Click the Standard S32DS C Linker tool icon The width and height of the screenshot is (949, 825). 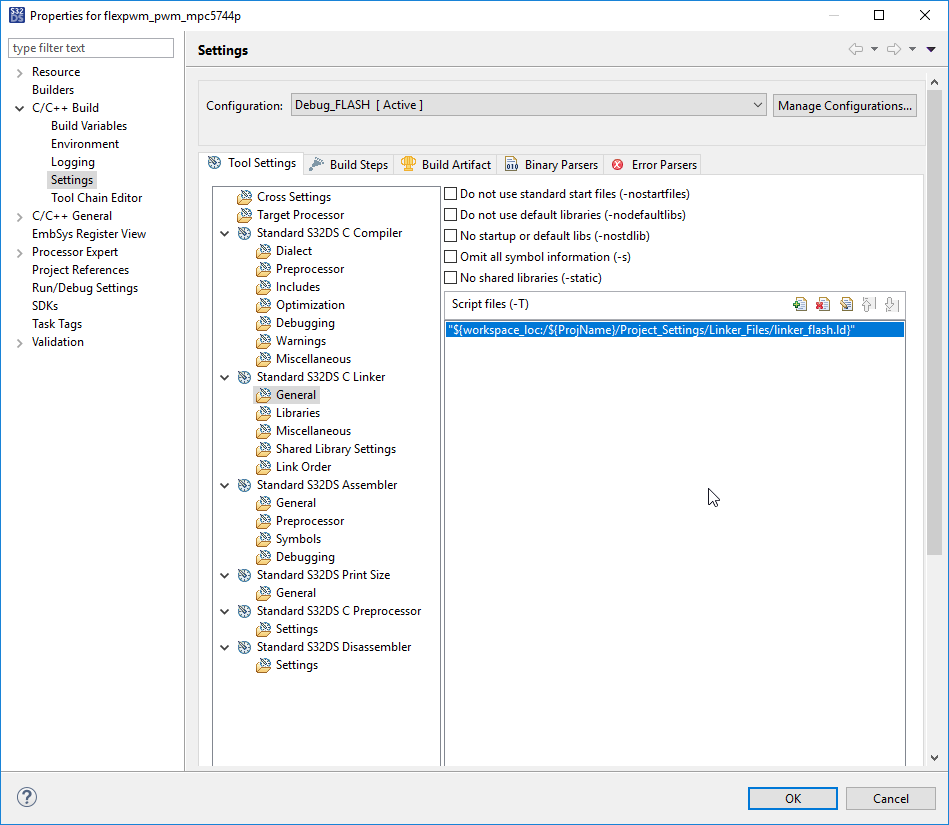tap(245, 377)
